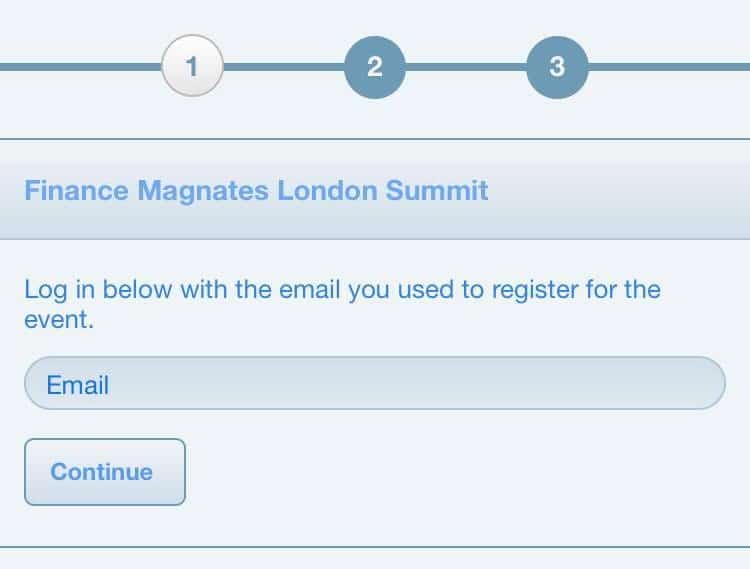
Task: Click blank area right of Continue button
Action: click(x=460, y=472)
